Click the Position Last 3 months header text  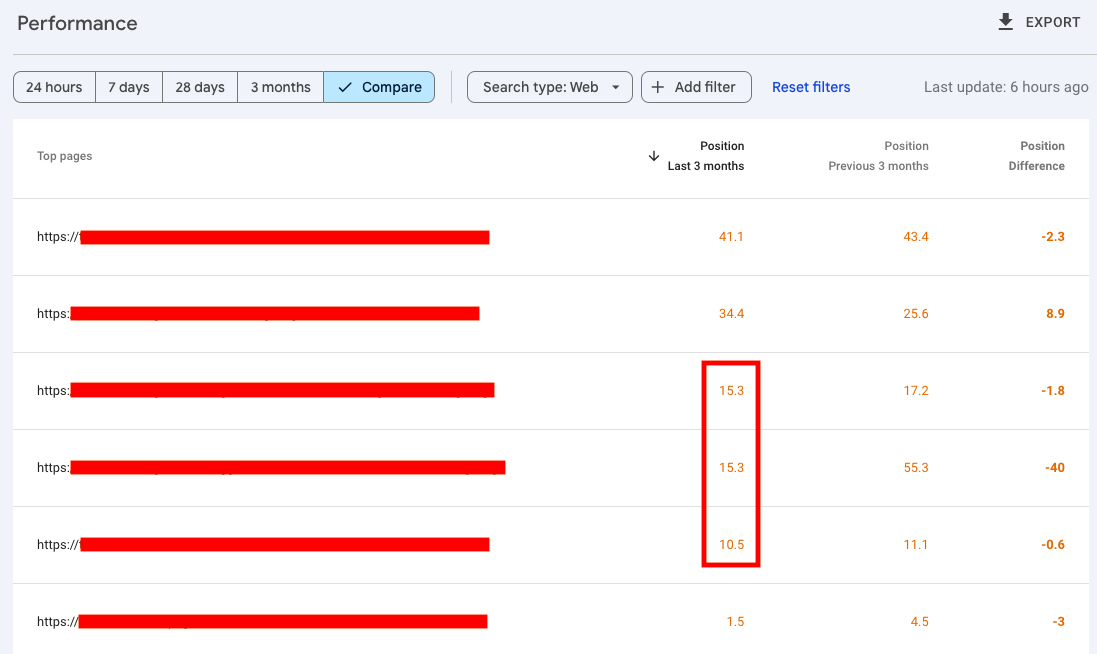(x=706, y=156)
